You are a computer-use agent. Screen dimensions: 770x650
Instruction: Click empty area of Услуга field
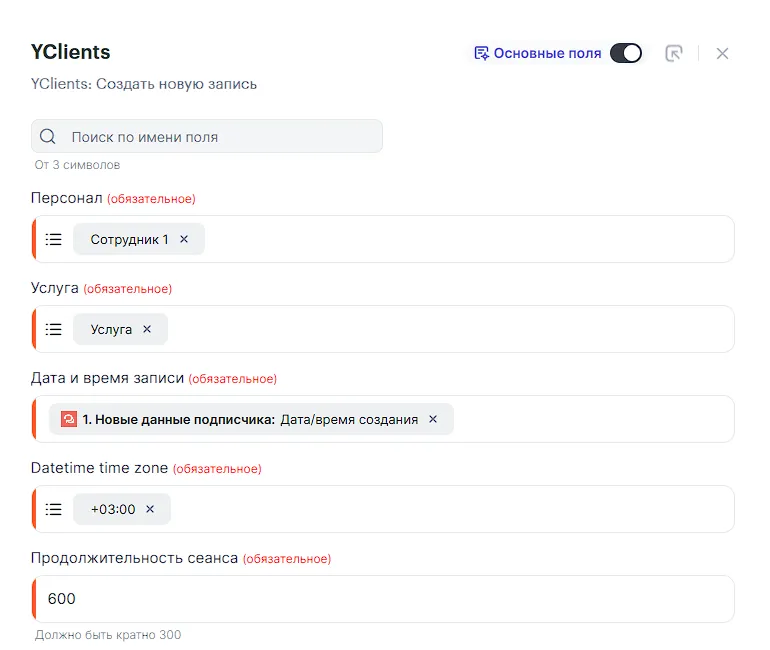(451, 329)
